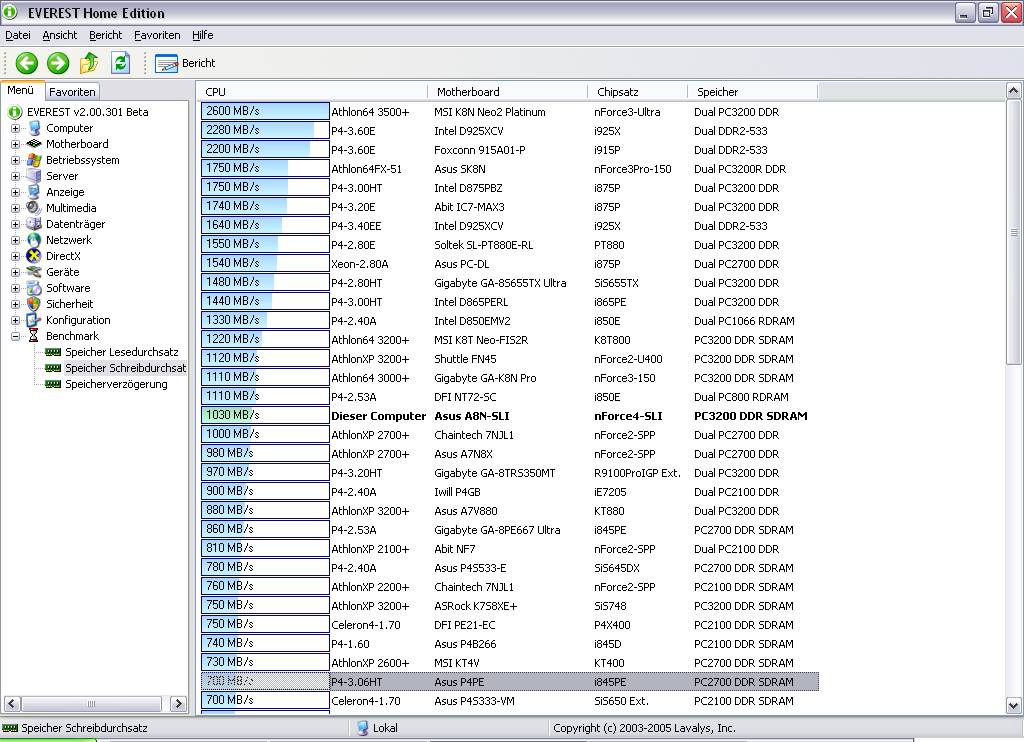Expand the Netzwerk tree node
1024x742 pixels.
point(15,240)
